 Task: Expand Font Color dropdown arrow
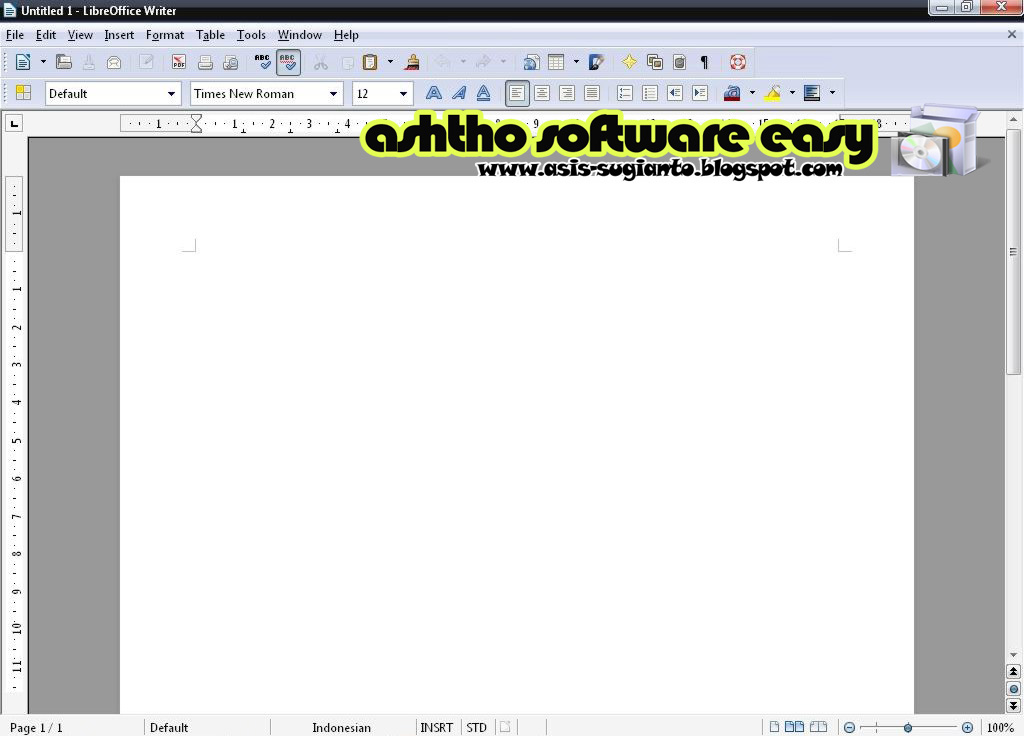click(x=752, y=93)
